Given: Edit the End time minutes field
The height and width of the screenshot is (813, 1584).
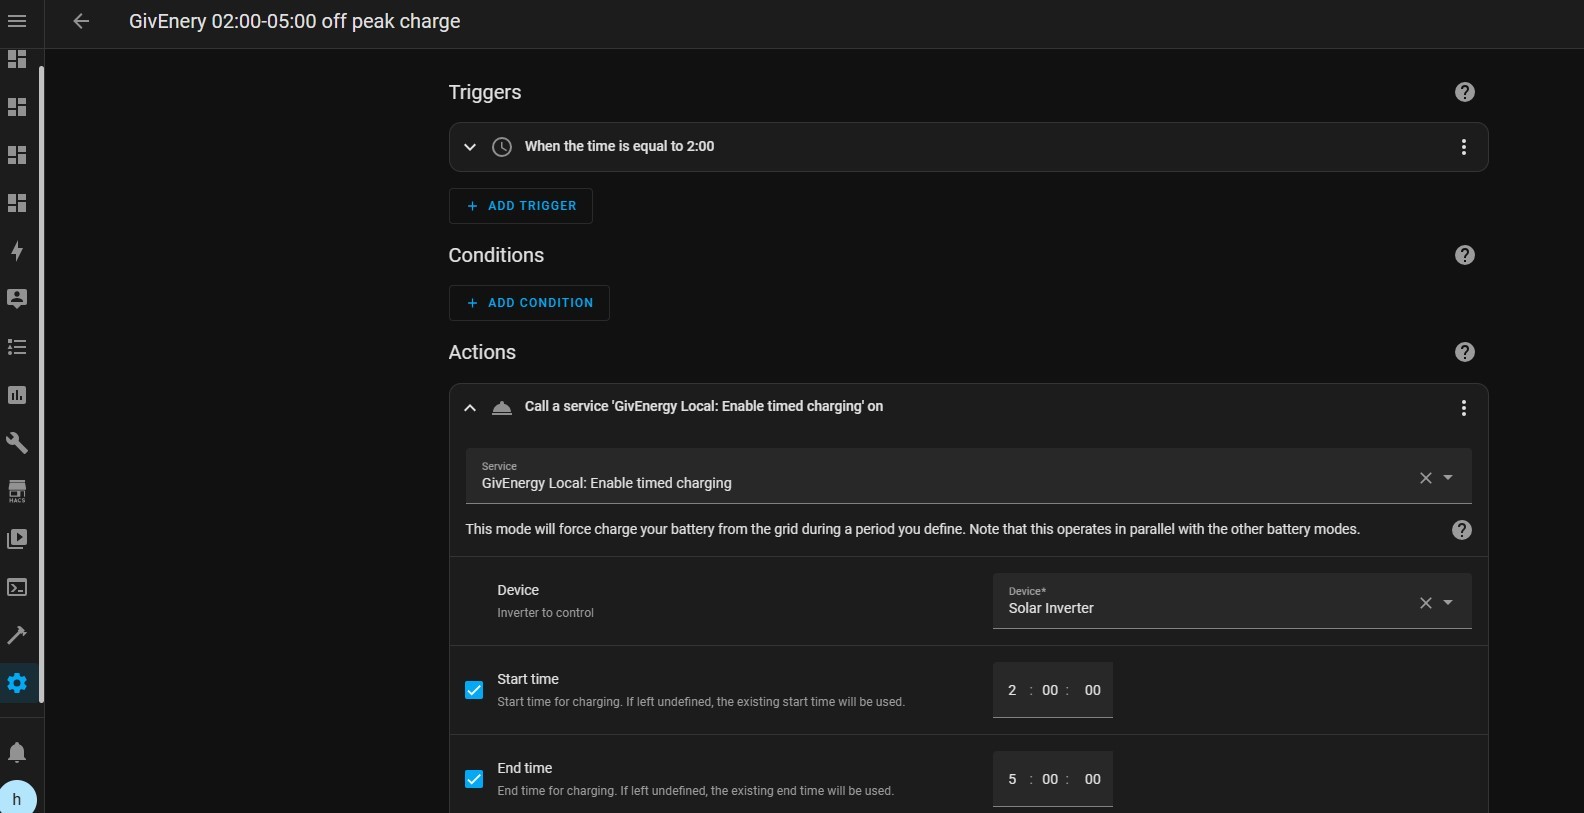Looking at the screenshot, I should [1050, 779].
